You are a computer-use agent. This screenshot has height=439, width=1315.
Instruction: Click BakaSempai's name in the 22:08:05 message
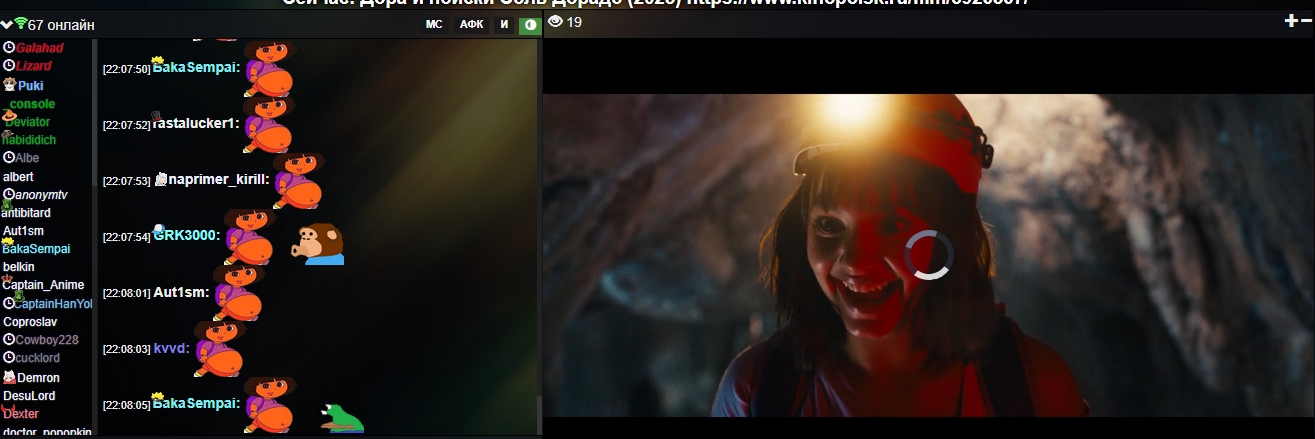tap(196, 403)
